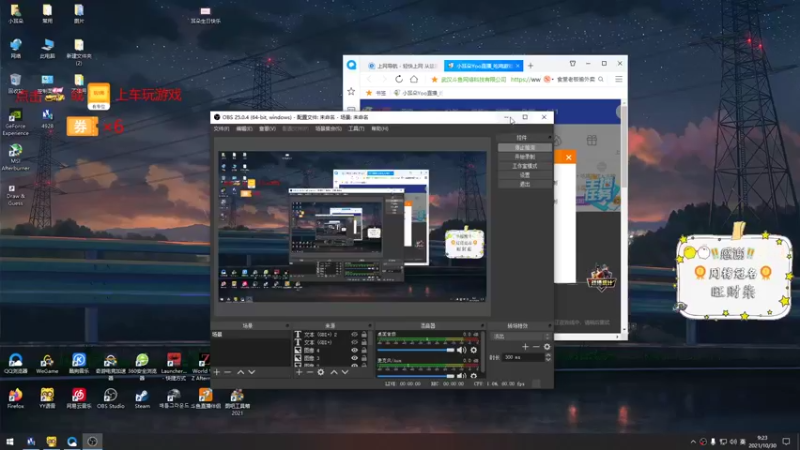Viewport: 800px width, 450px height.
Task: Mute the Mic/Aux speaker icon
Action: coord(461,376)
